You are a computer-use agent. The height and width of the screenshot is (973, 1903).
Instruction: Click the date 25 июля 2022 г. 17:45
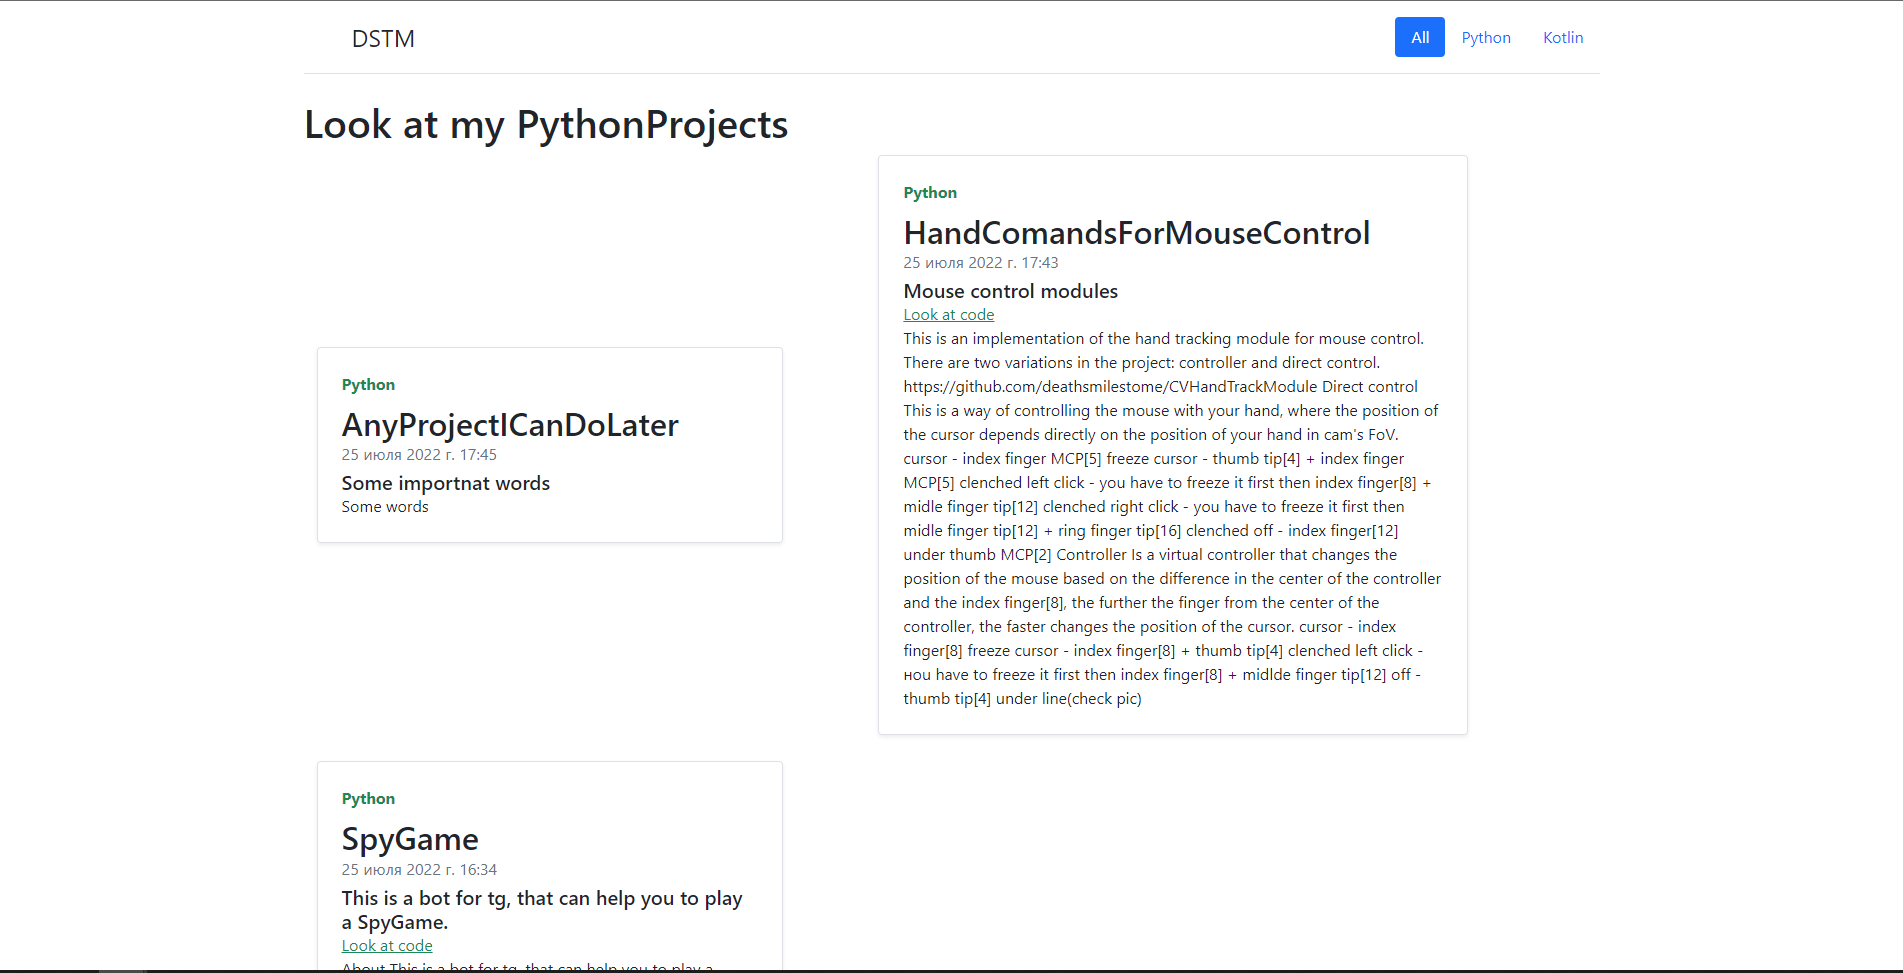[x=419, y=454]
